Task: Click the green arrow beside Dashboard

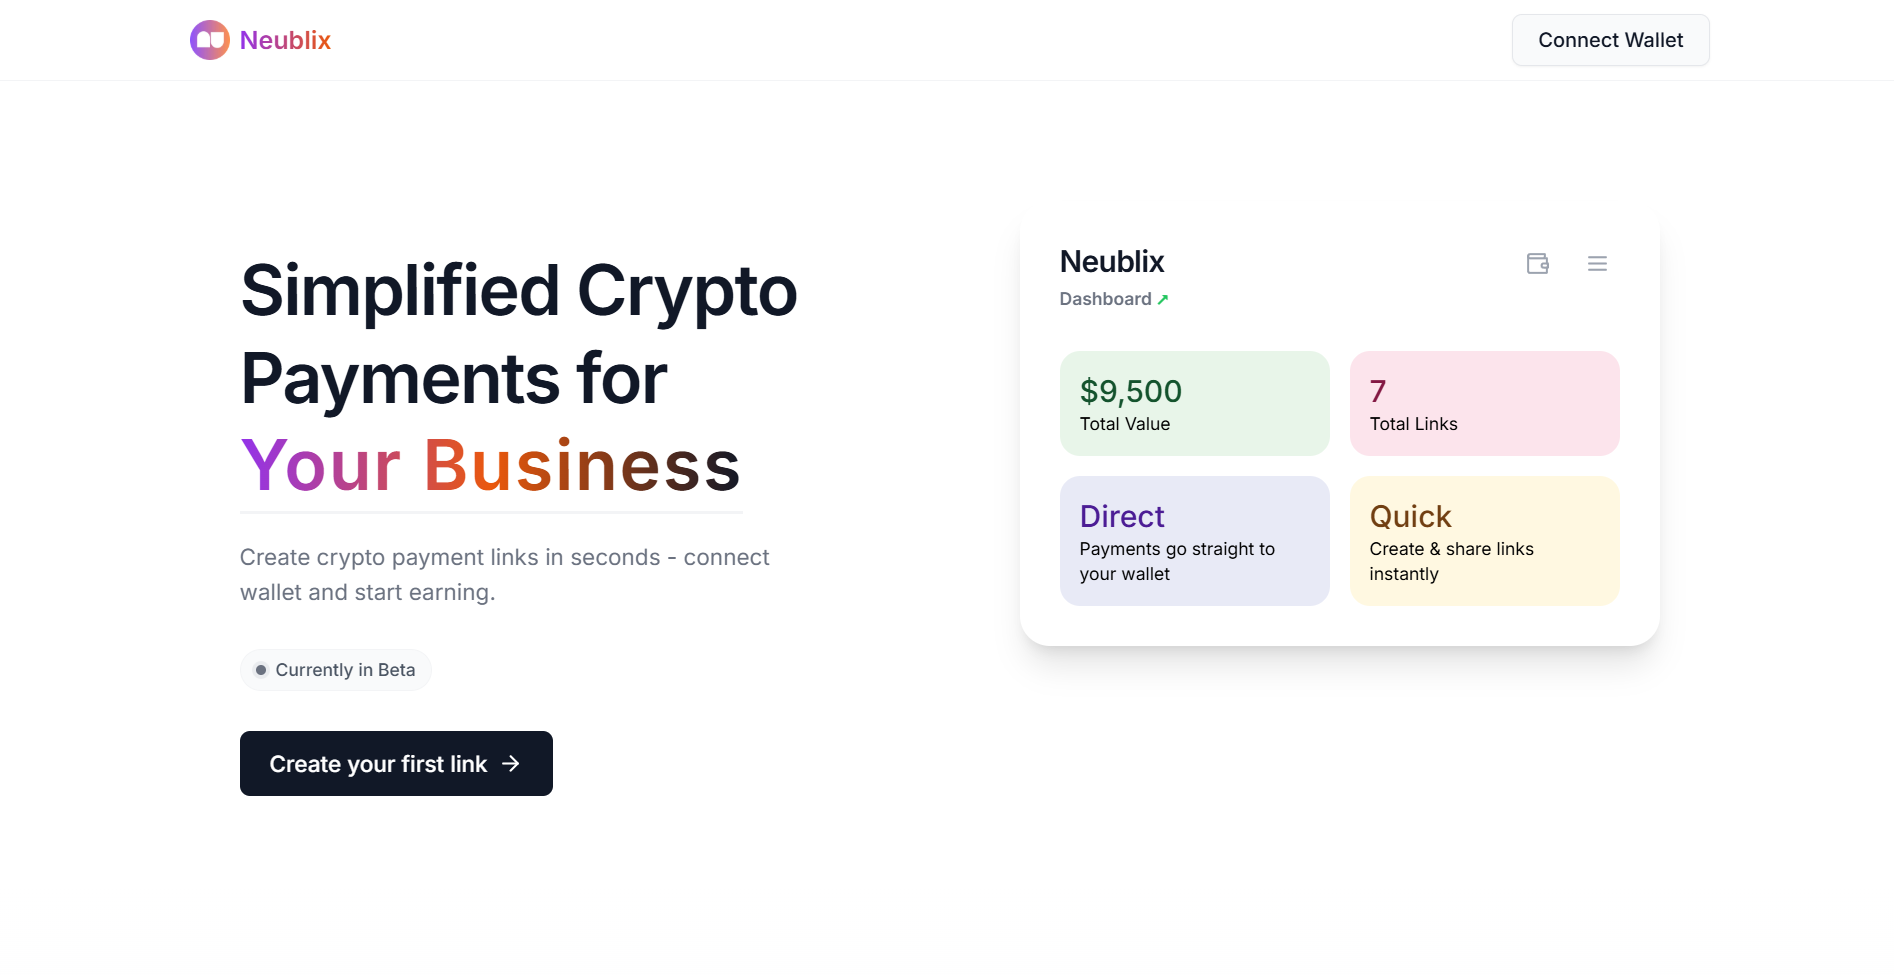Action: point(1163,299)
